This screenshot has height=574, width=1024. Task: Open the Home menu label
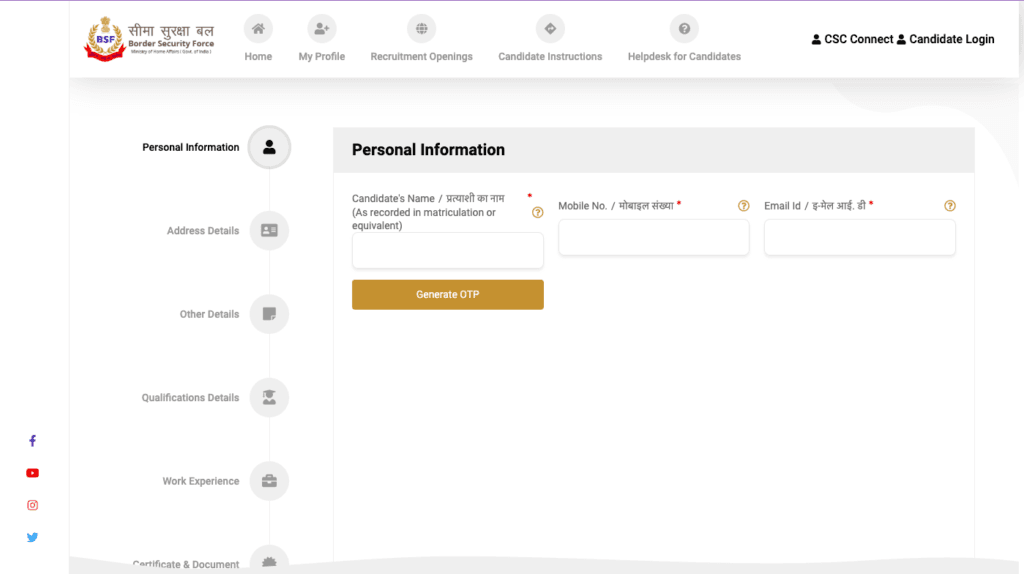pyautogui.click(x=259, y=57)
